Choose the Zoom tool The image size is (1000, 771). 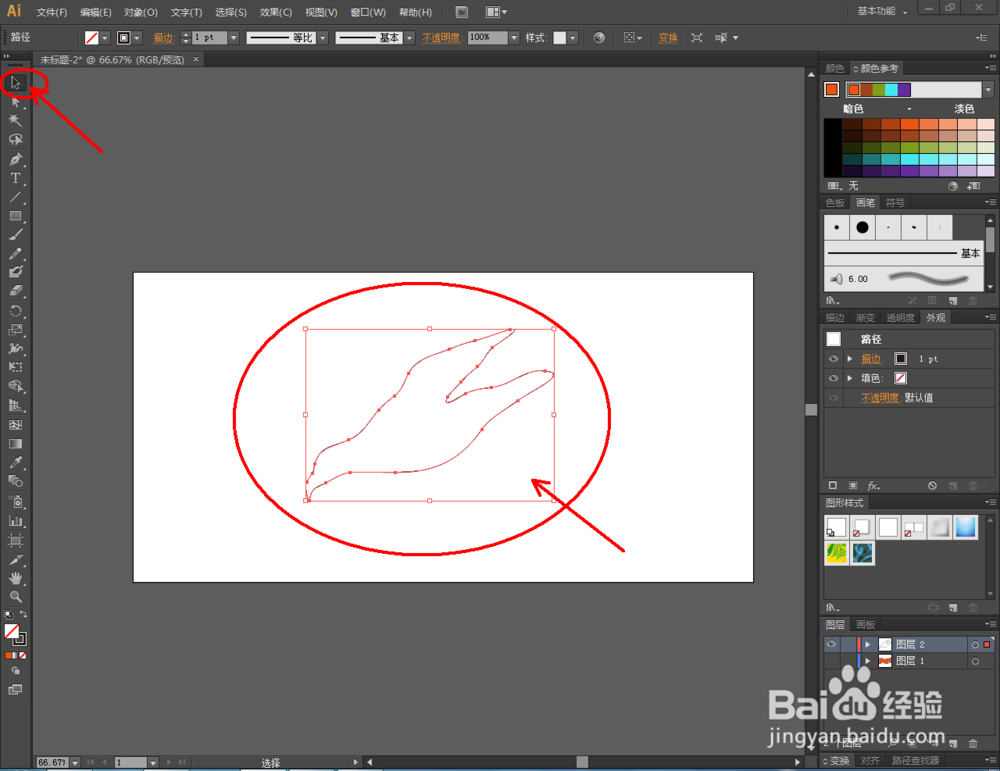click(x=15, y=597)
